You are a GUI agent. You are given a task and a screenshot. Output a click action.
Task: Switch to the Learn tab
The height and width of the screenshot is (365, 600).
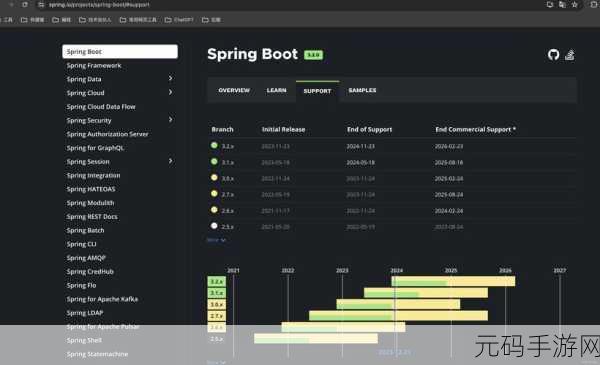tap(276, 90)
